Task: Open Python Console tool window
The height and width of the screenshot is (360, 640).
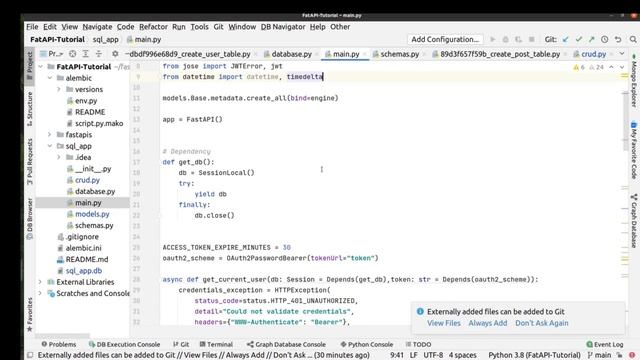Action: [x=367, y=344]
